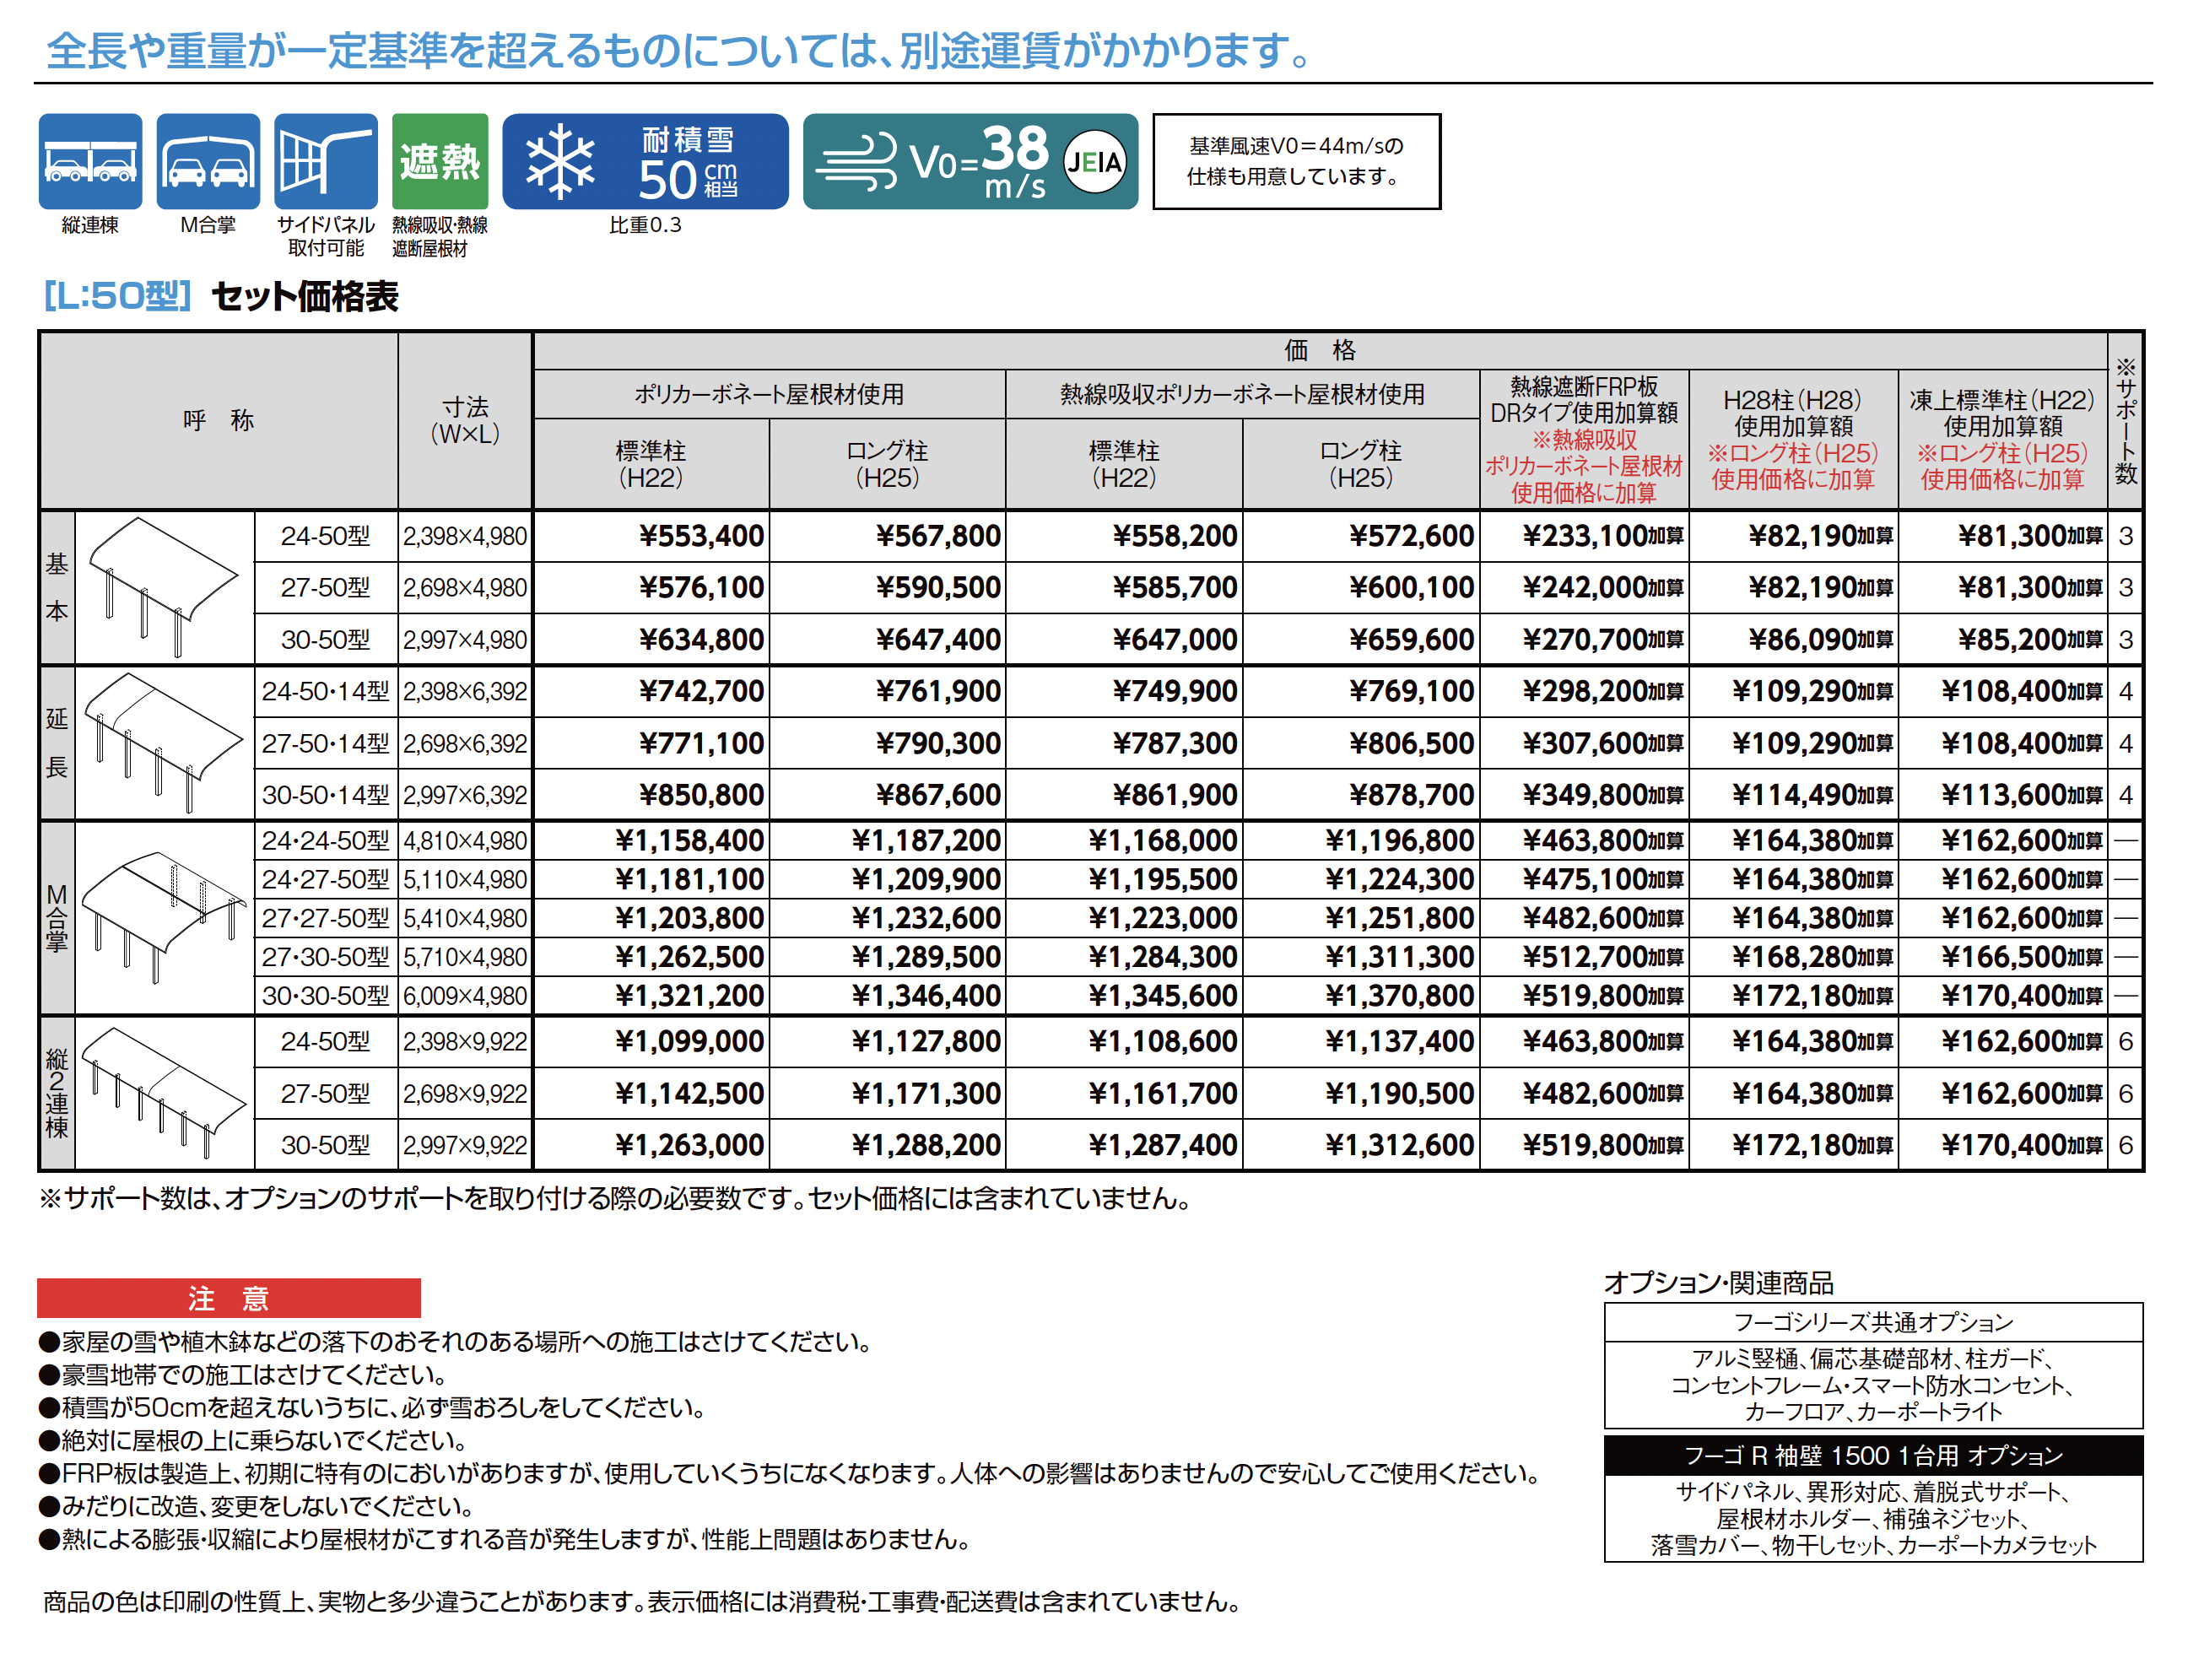Click the ポリカーボネート屋根材使用 column header

[768, 394]
